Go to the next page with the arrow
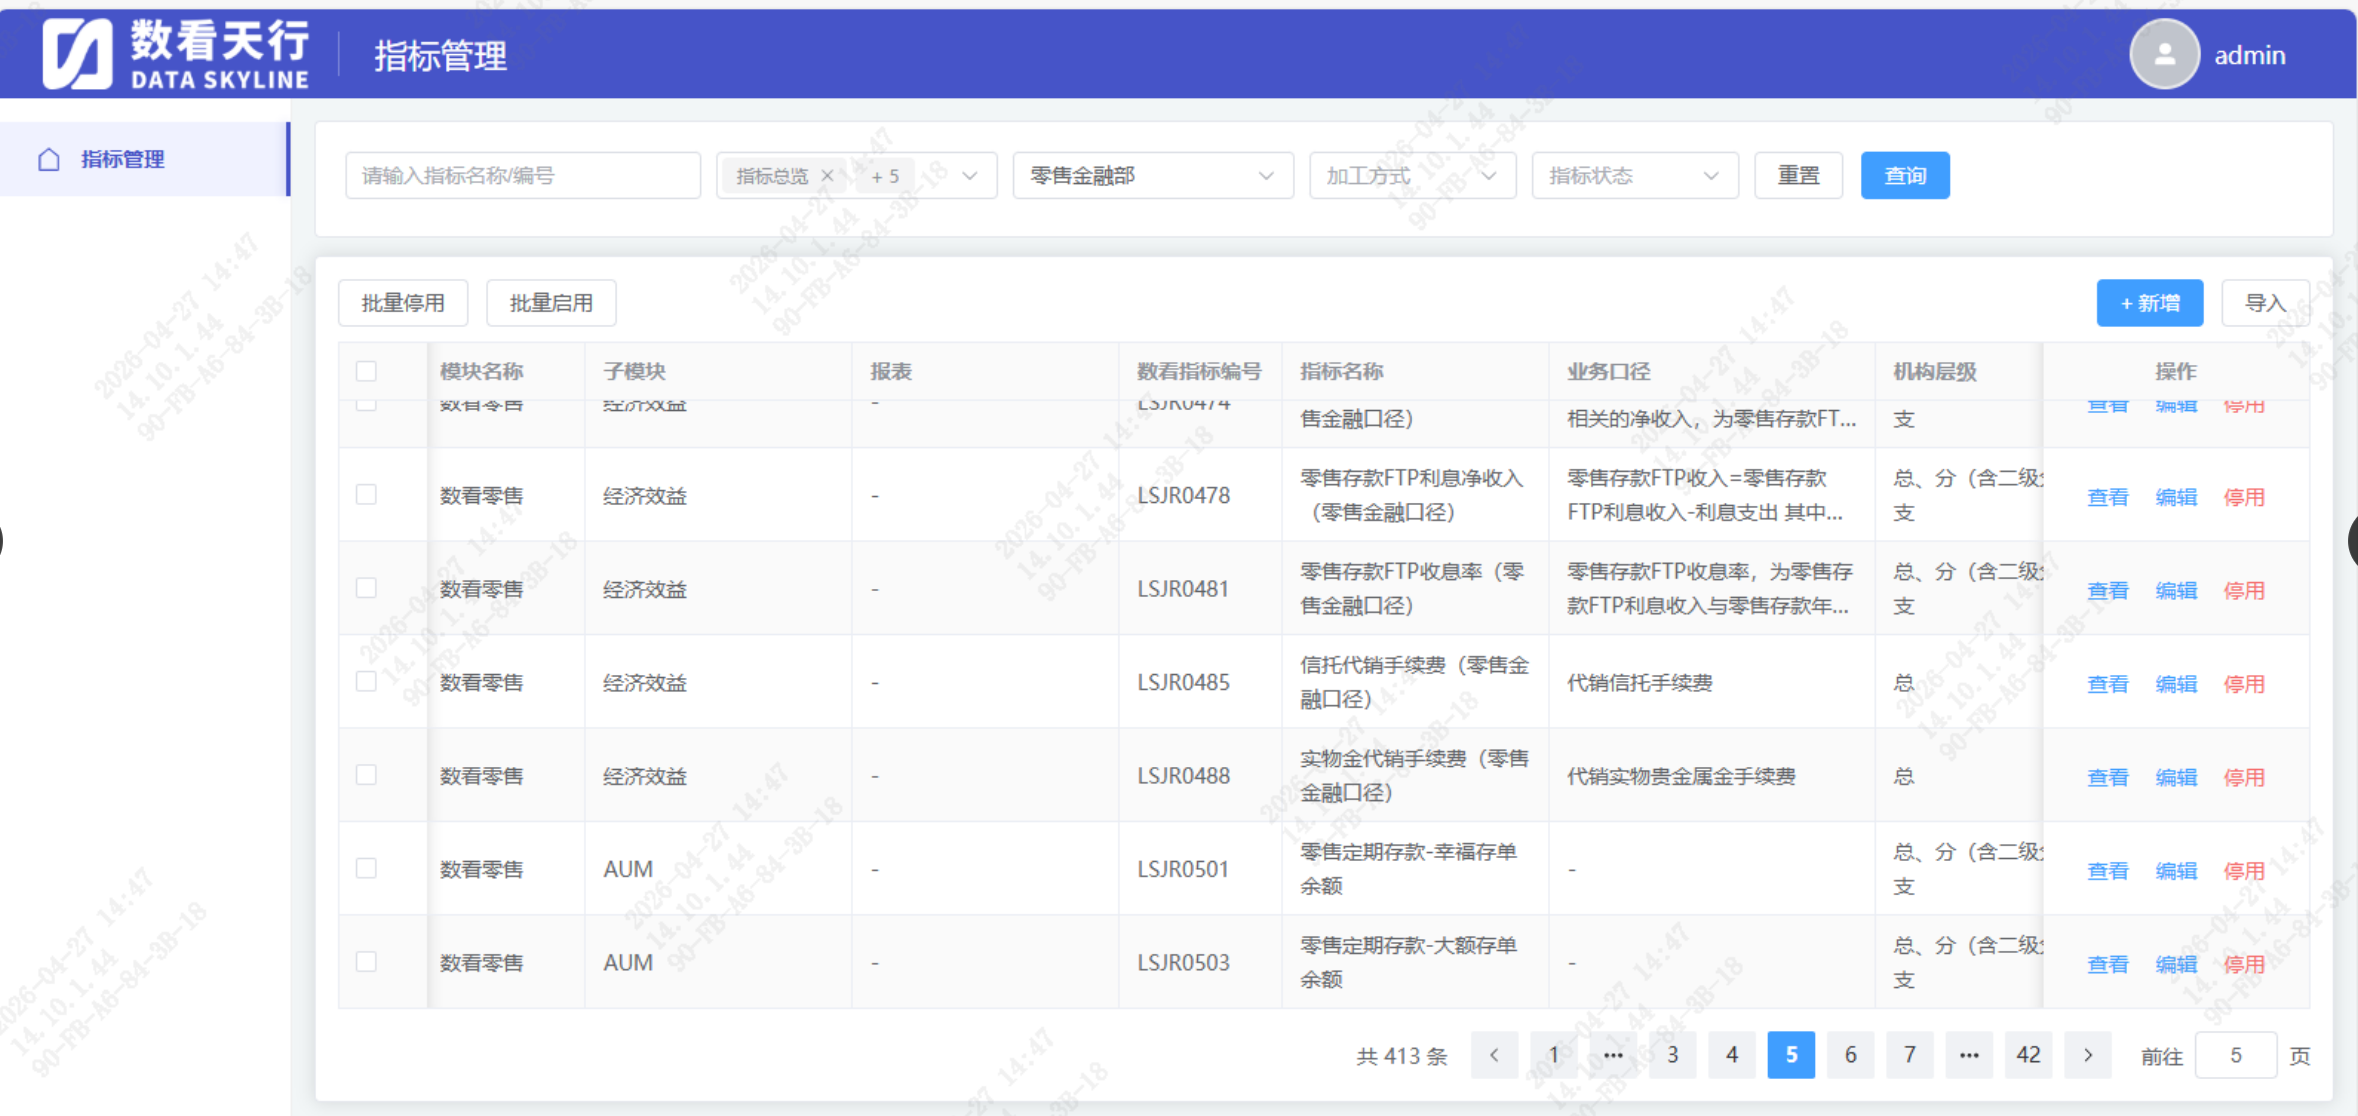The image size is (2358, 1116). 2088,1055
